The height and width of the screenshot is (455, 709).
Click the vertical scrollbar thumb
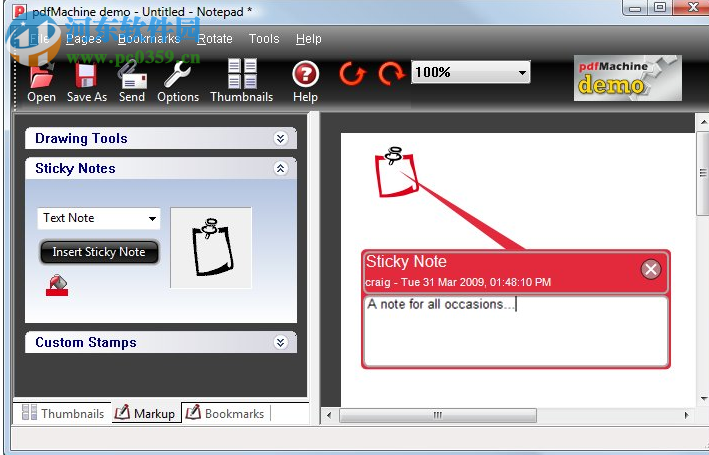point(703,173)
